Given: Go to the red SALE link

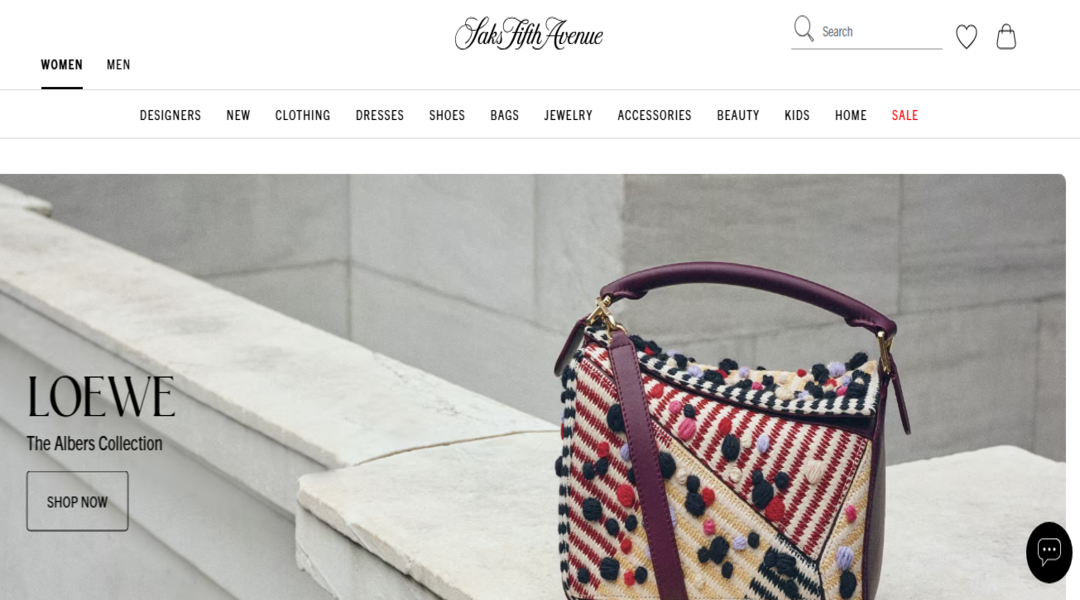Looking at the screenshot, I should pyautogui.click(x=905, y=115).
